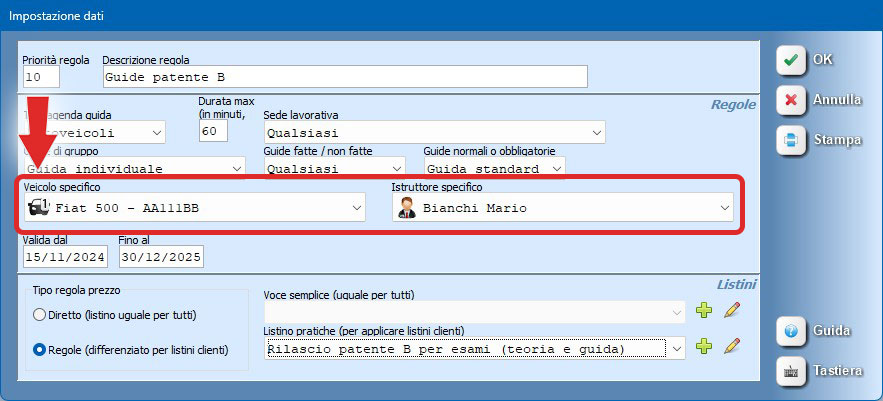The height and width of the screenshot is (401, 883).
Task: Click the green checkmark OK icon
Action: [x=791, y=60]
